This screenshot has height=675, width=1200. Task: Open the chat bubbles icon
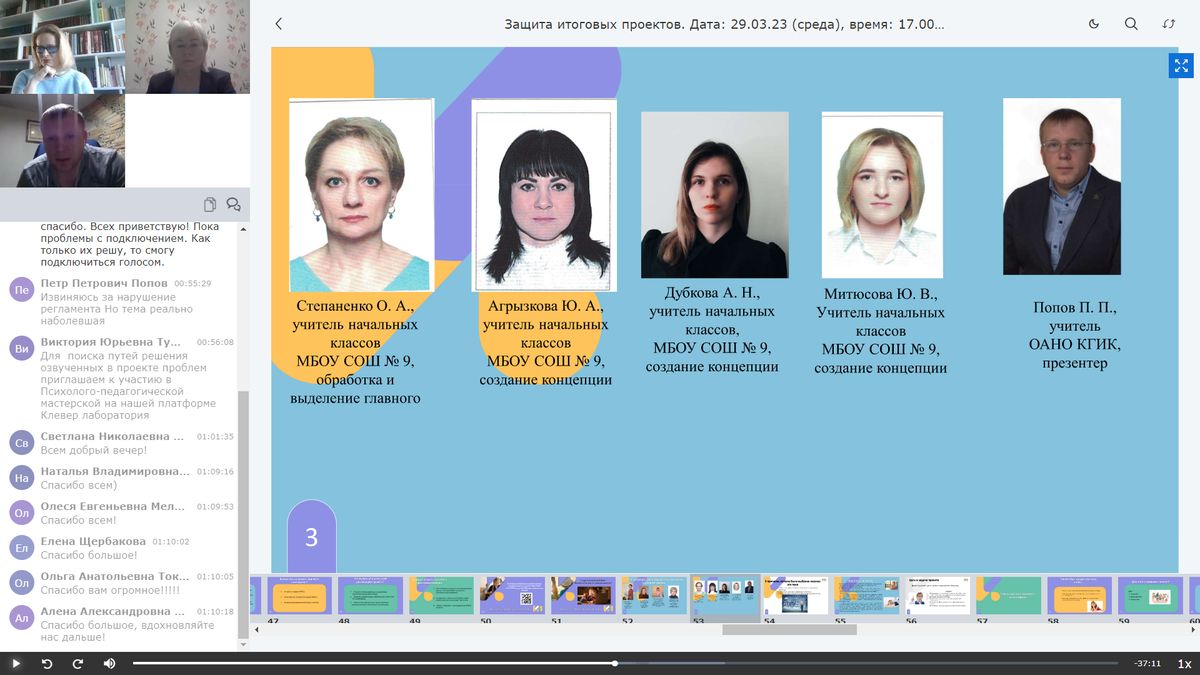233,204
